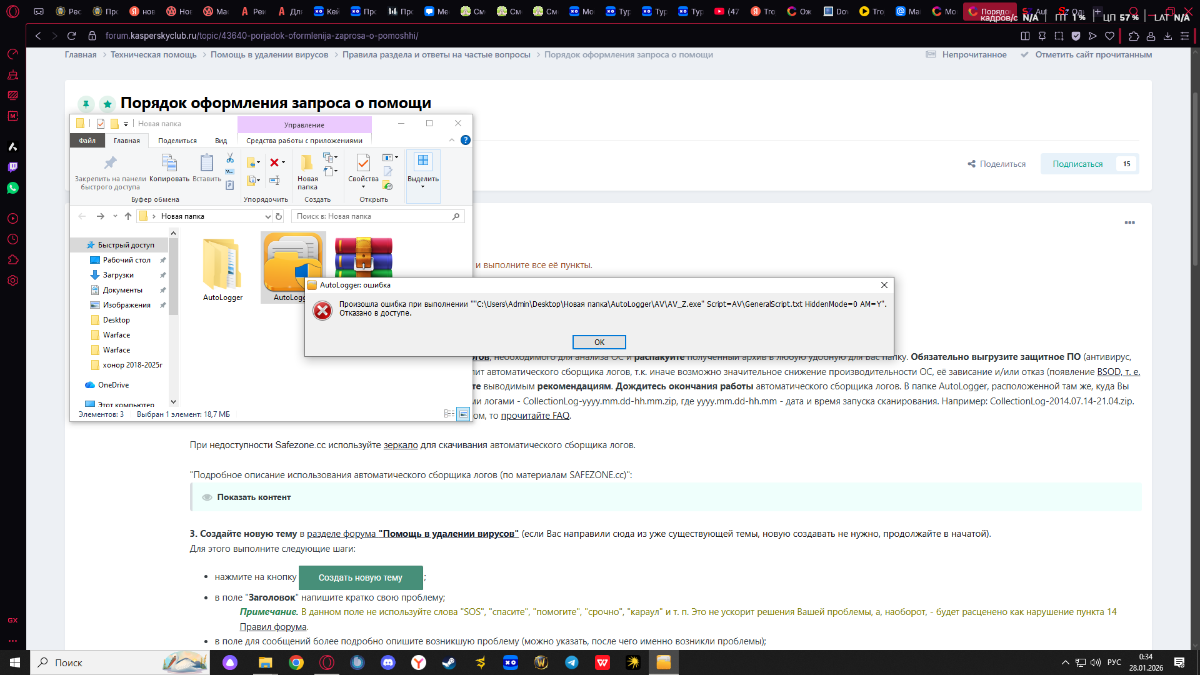
Task: Open Twitch in the Opera sidebar
Action: [x=12, y=167]
